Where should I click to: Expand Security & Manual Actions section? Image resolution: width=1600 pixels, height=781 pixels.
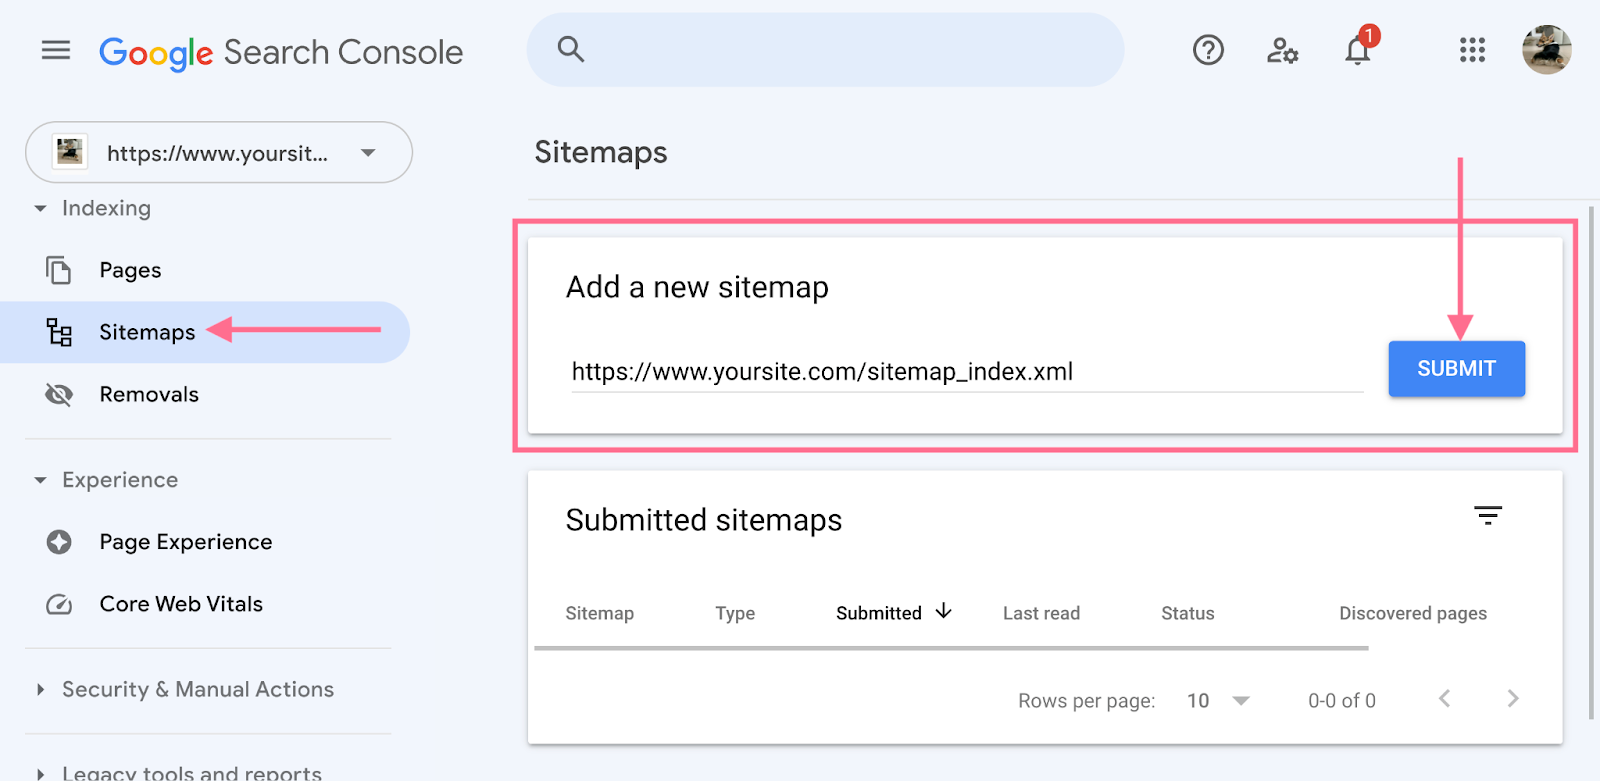(x=41, y=690)
